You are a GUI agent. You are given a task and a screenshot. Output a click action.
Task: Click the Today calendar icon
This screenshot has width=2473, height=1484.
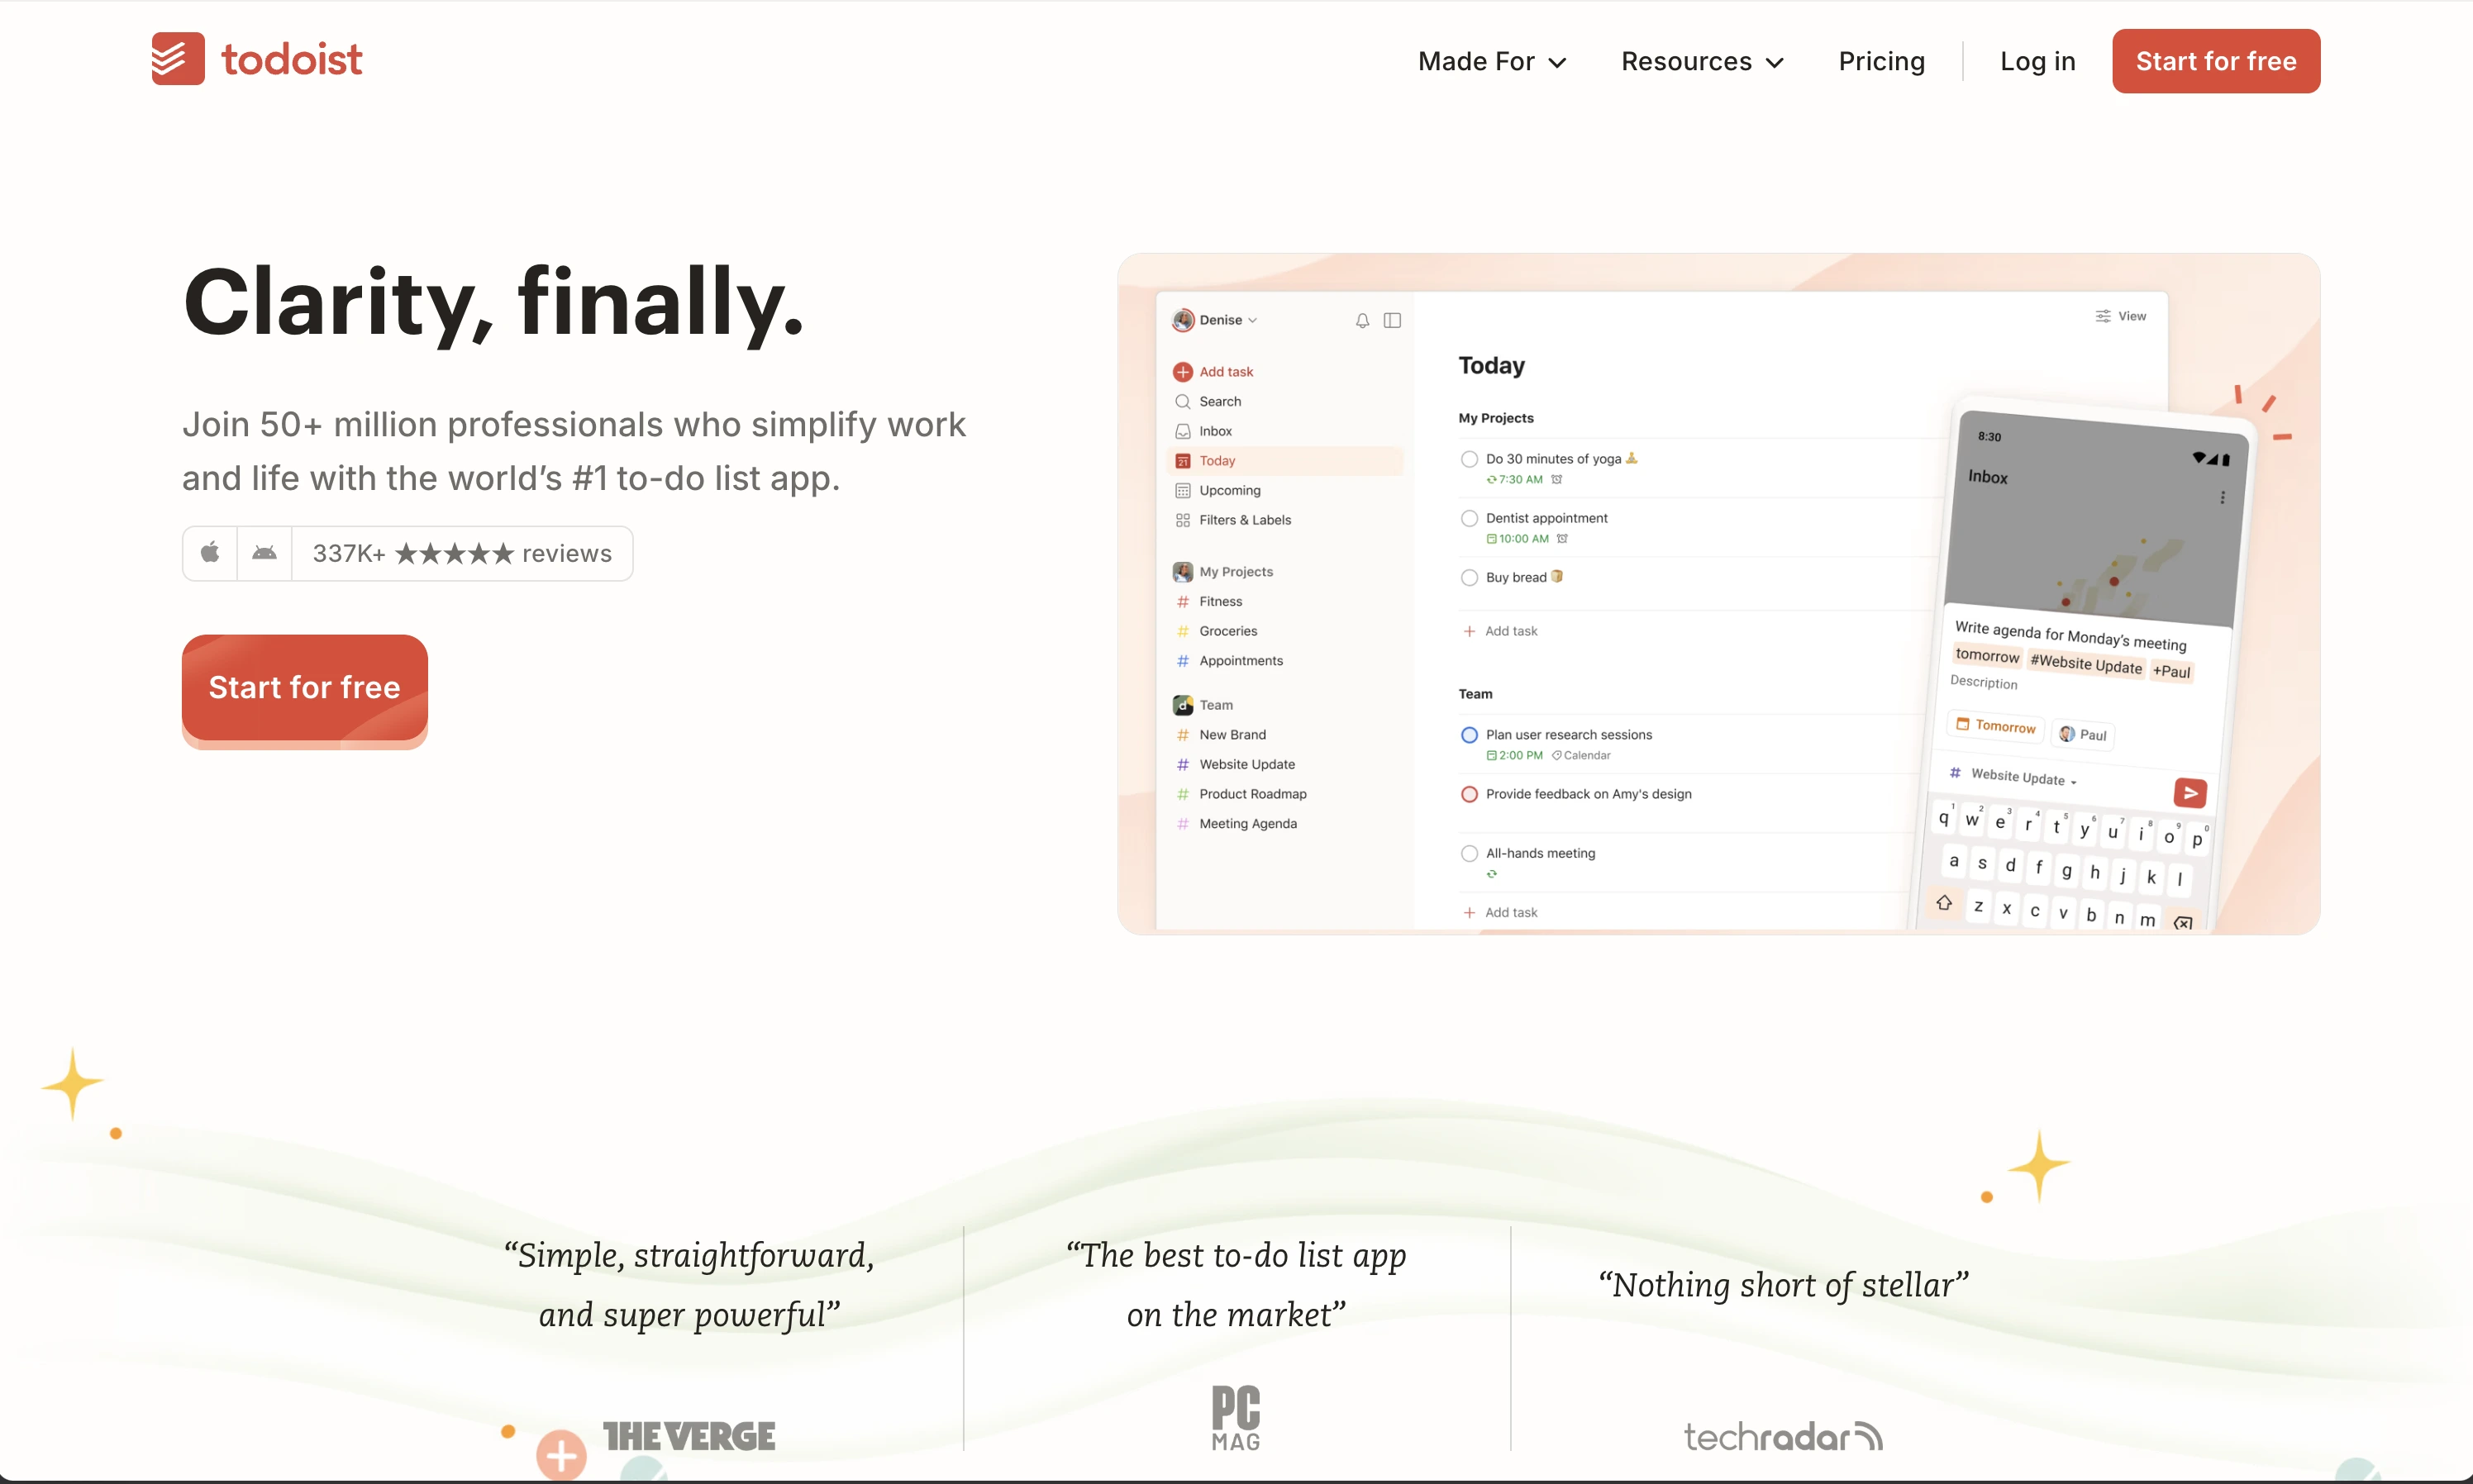1182,461
